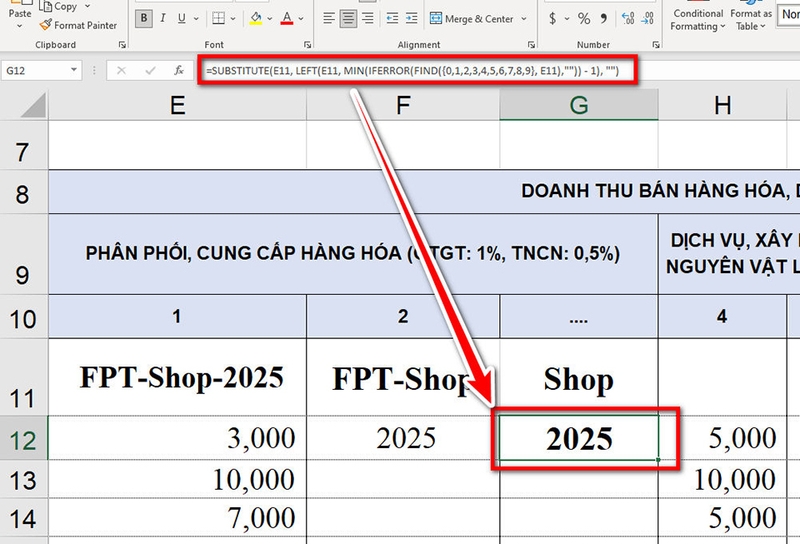Select the PHÂN PHỐI, CUNG CẤP HÀNG HÓA header cell
Viewport: 800px width, 544px height.
(x=353, y=254)
